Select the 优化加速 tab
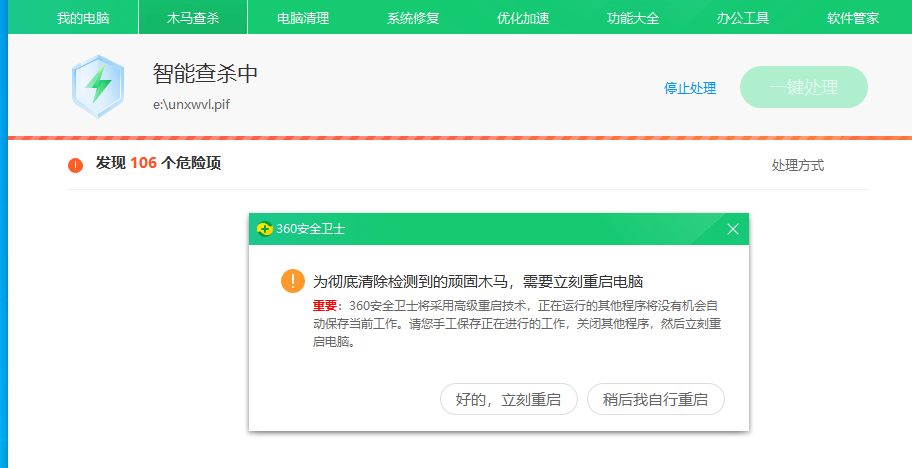This screenshot has height=468, width=912. pyautogui.click(x=523, y=18)
